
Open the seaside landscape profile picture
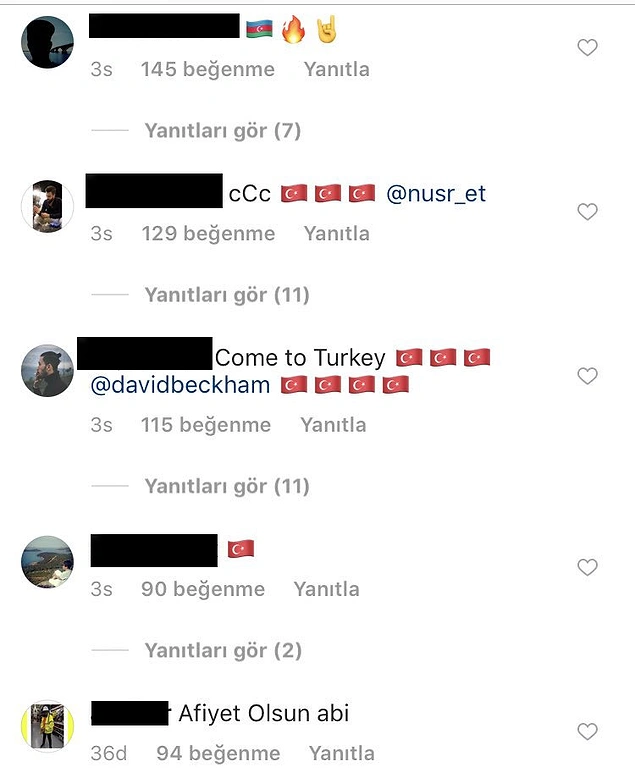coord(47,562)
